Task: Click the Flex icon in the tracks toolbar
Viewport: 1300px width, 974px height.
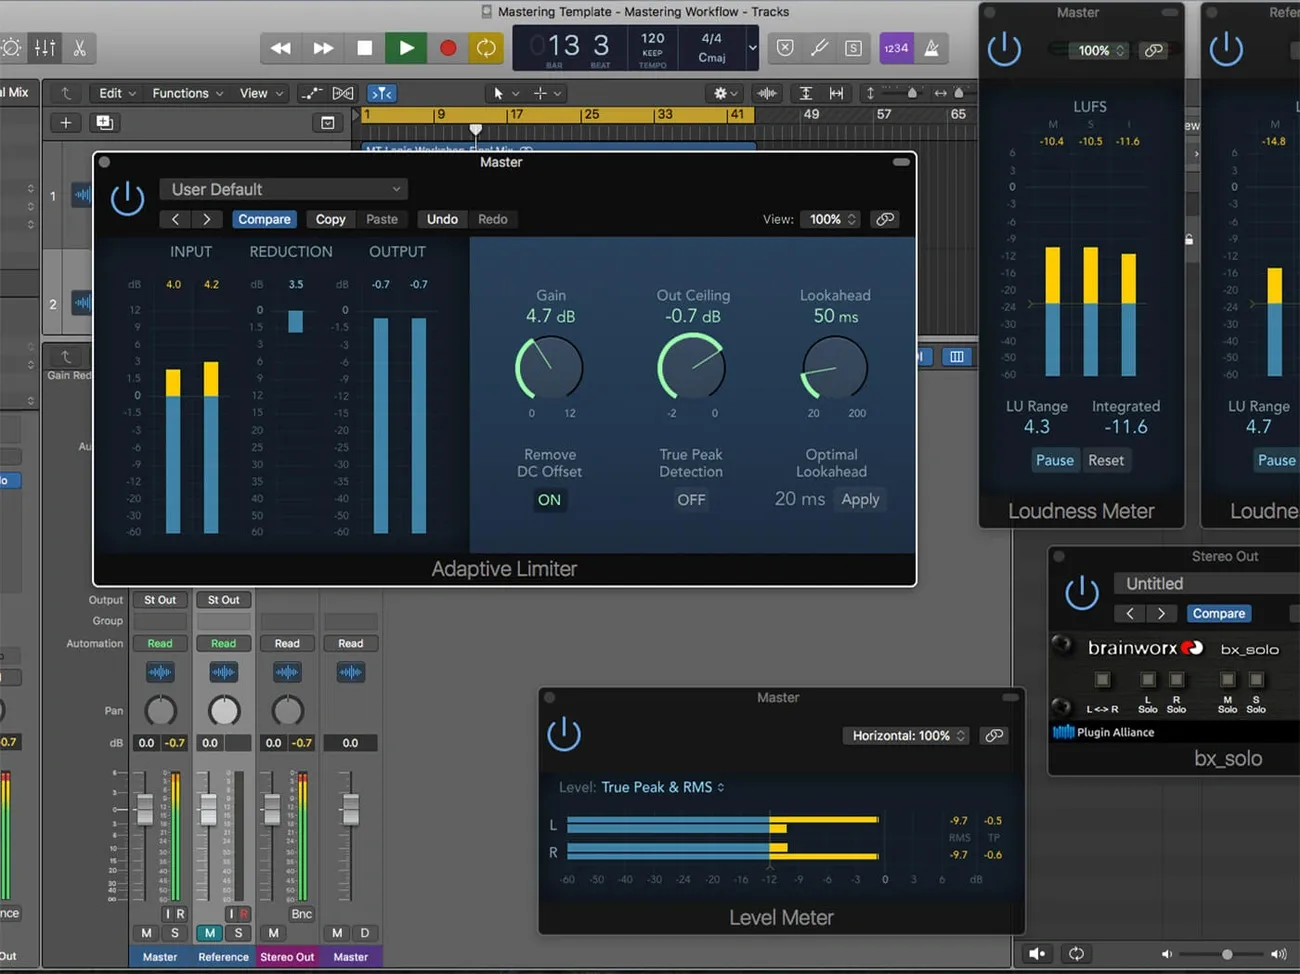Action: pyautogui.click(x=341, y=93)
